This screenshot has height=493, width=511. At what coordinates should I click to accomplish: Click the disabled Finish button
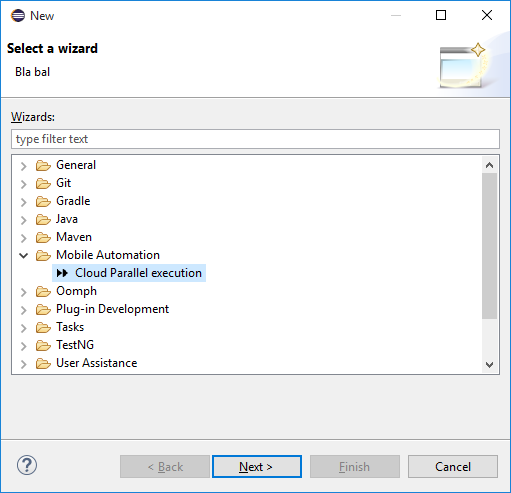(x=355, y=467)
